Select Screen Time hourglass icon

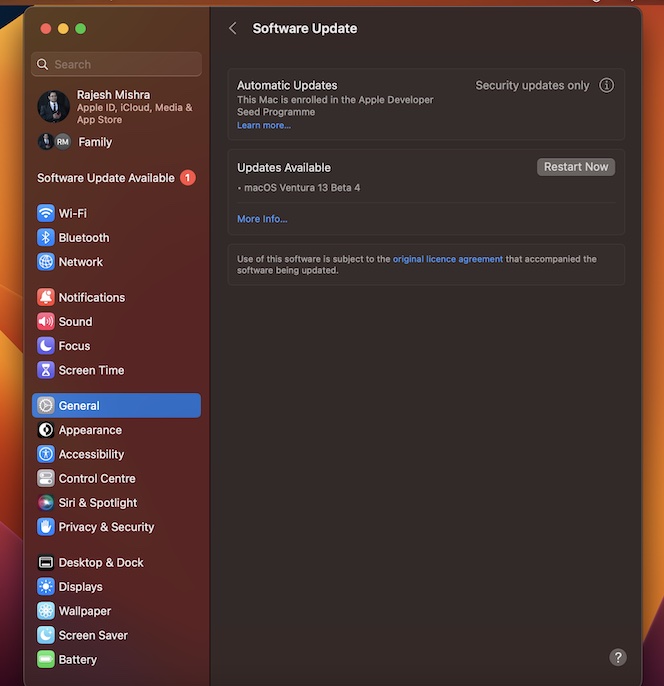[x=45, y=370]
